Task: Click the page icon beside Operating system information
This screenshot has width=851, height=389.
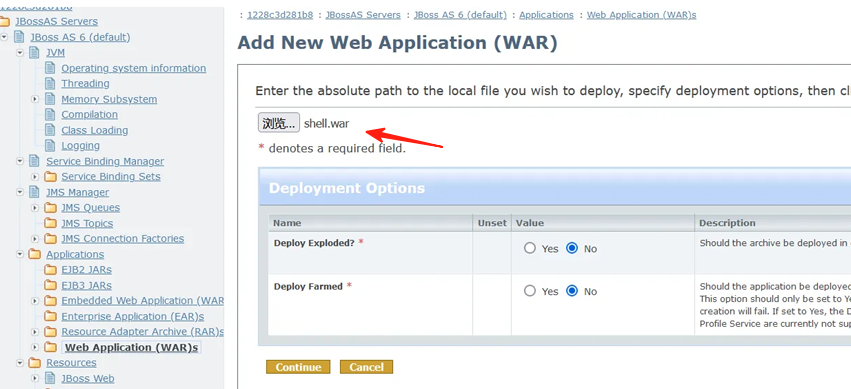Action: click(x=50, y=68)
